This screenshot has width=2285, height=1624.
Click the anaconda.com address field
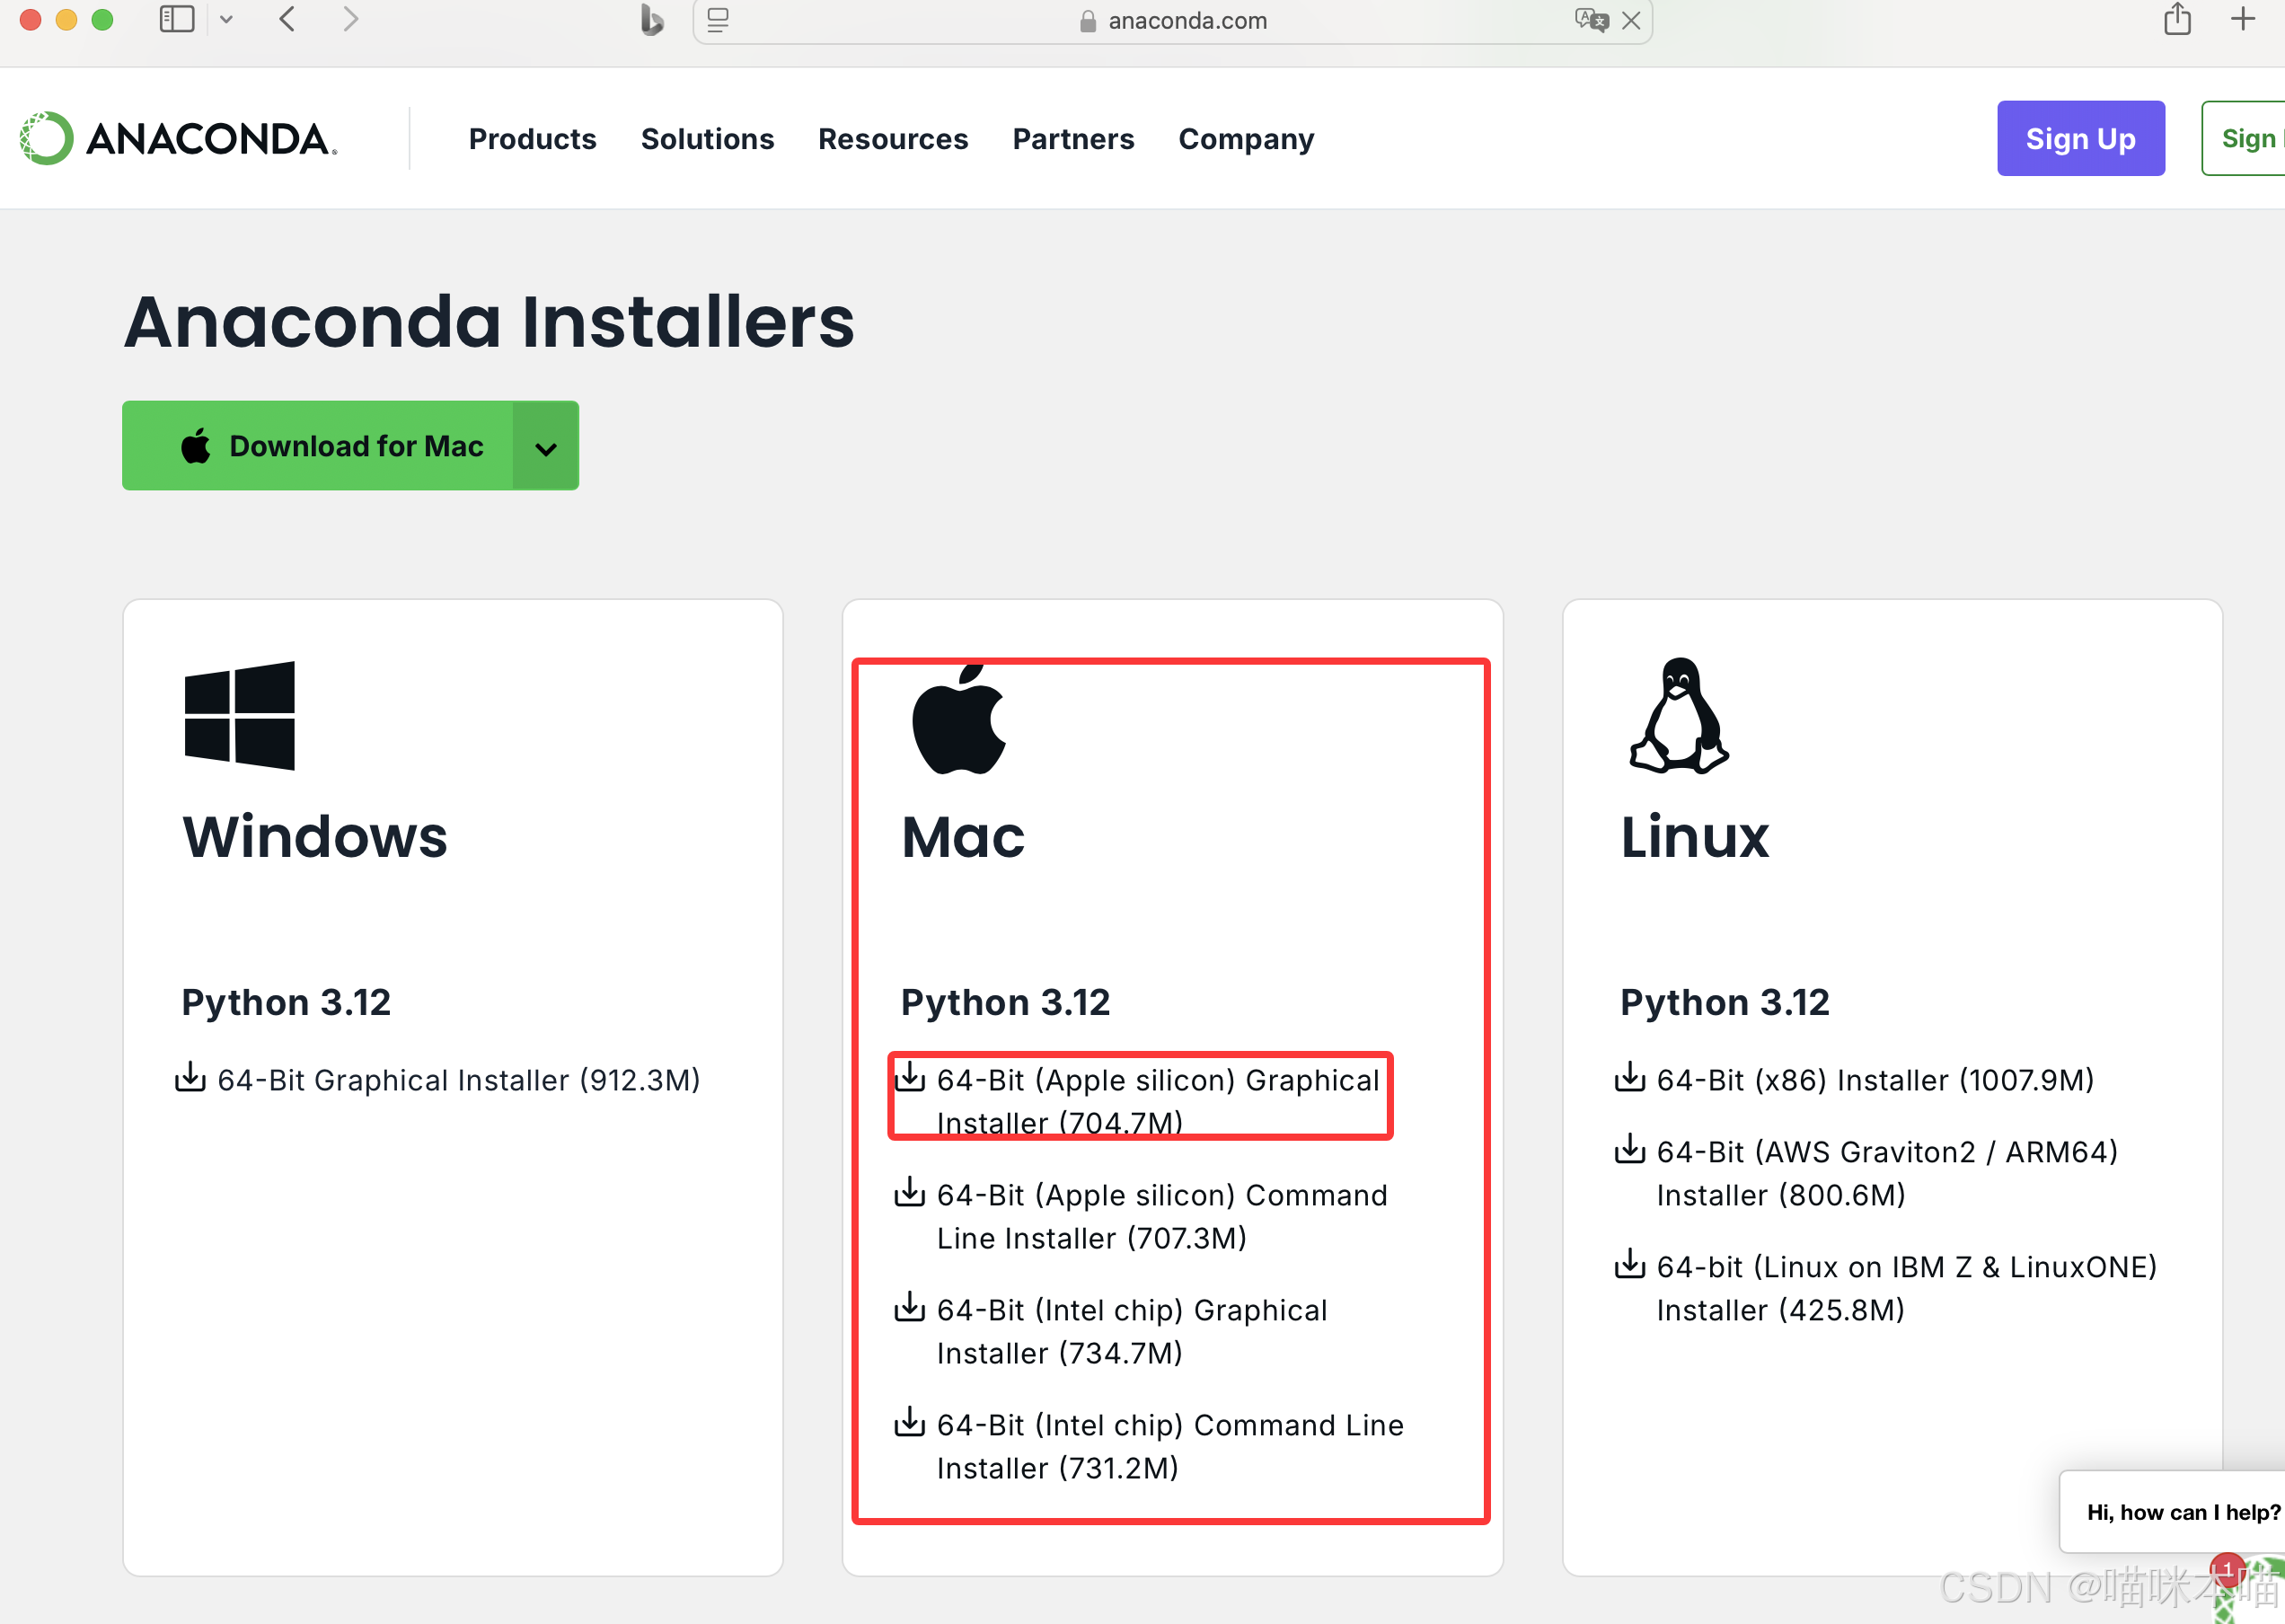[x=1186, y=21]
